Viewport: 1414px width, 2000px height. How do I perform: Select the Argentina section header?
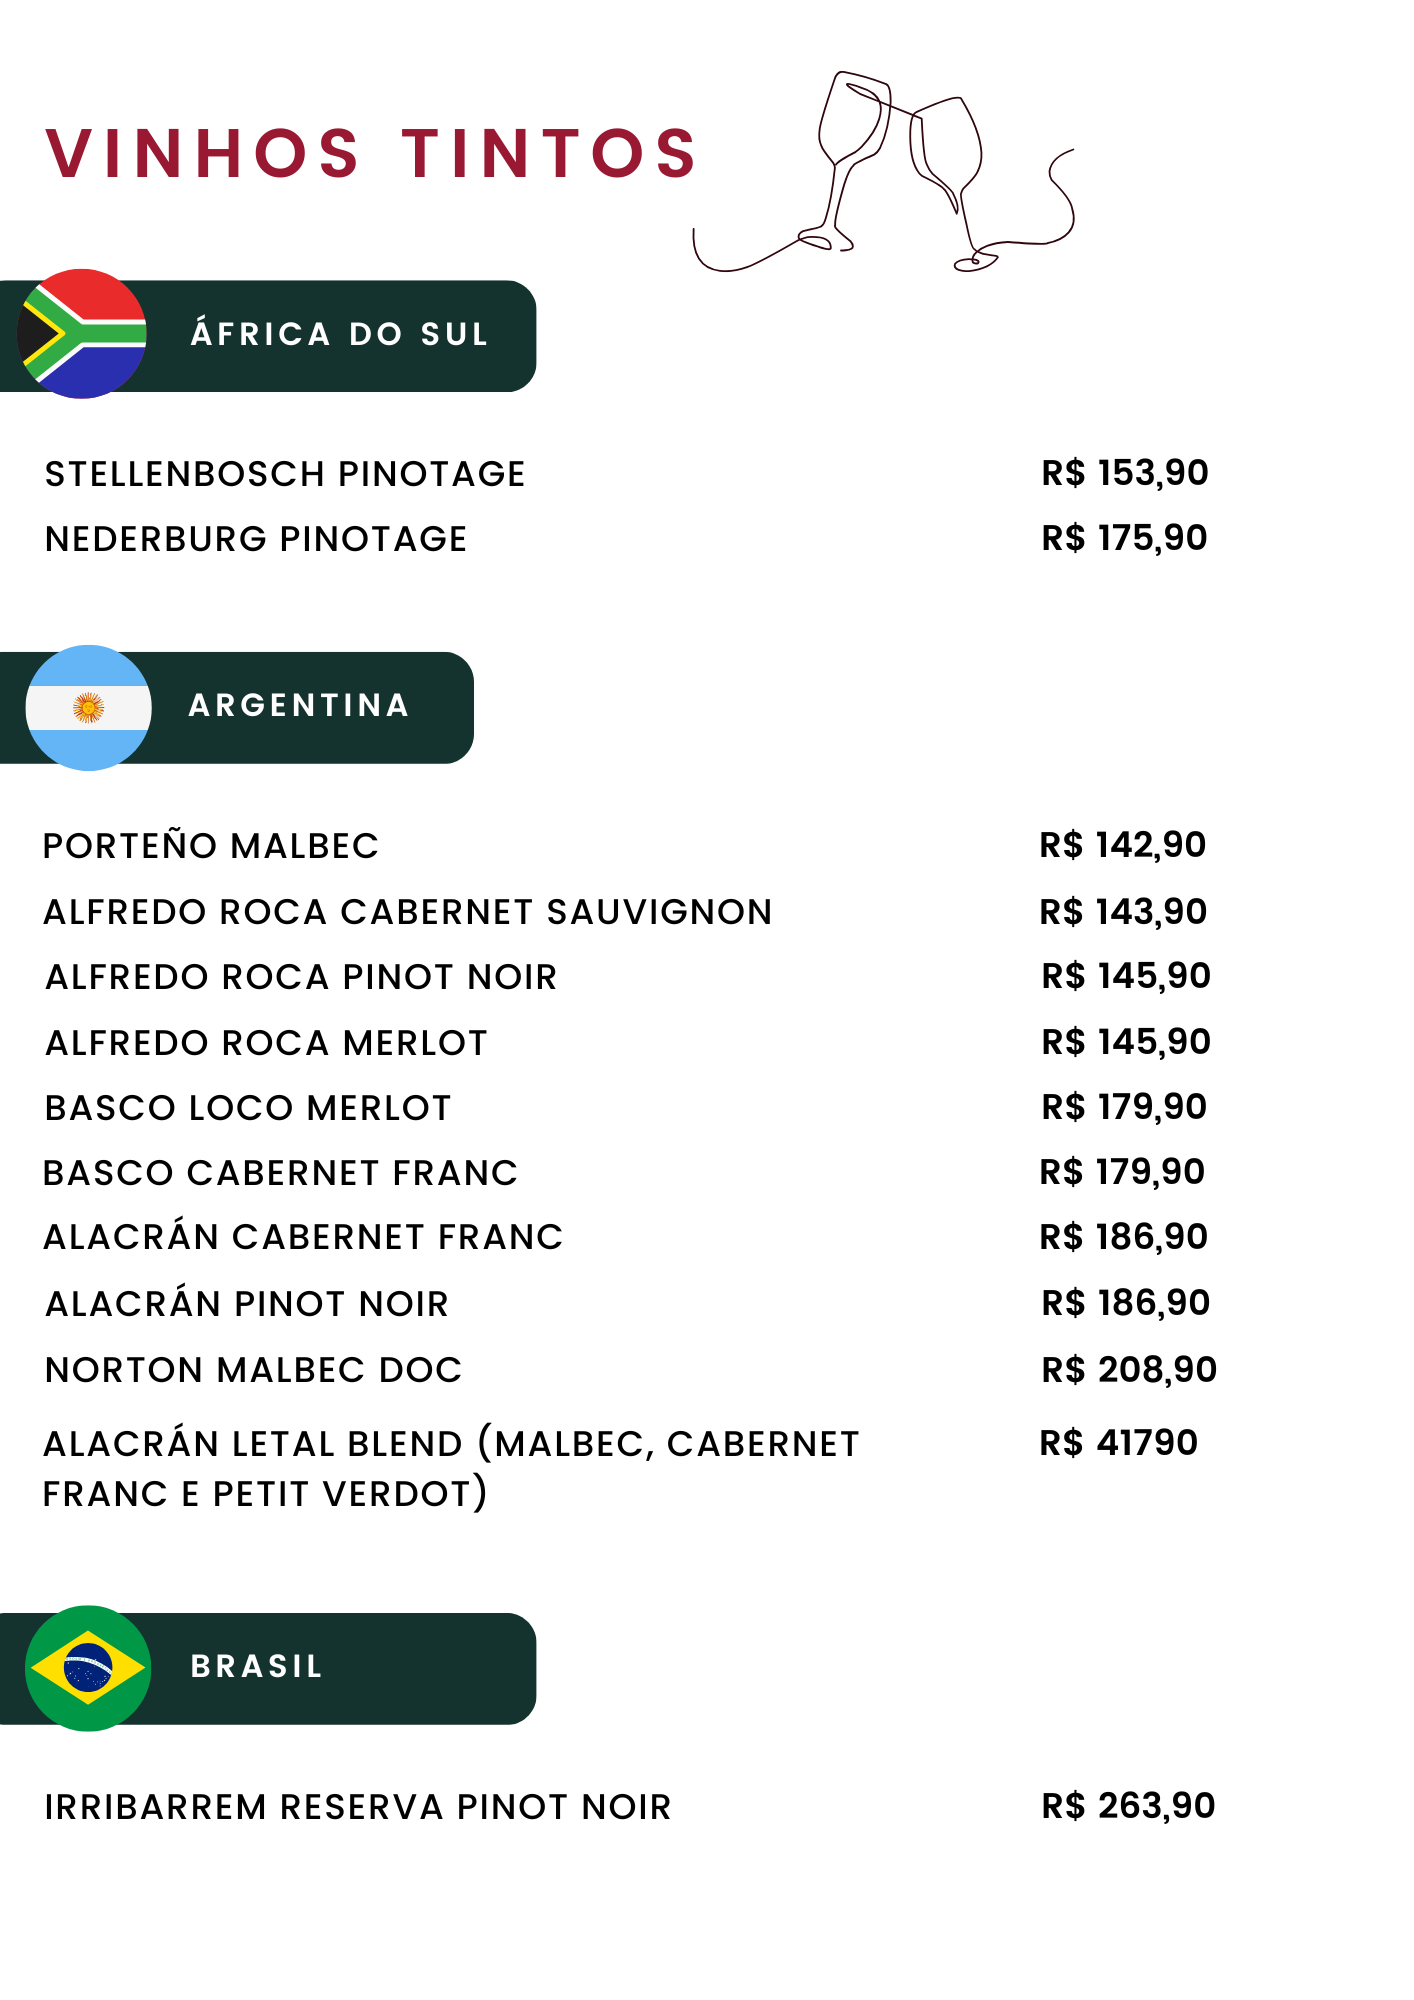point(299,706)
